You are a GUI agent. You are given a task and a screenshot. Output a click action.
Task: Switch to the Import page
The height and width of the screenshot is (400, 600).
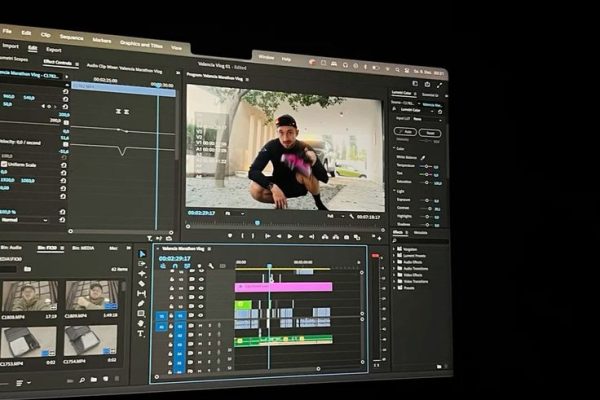(x=10, y=46)
